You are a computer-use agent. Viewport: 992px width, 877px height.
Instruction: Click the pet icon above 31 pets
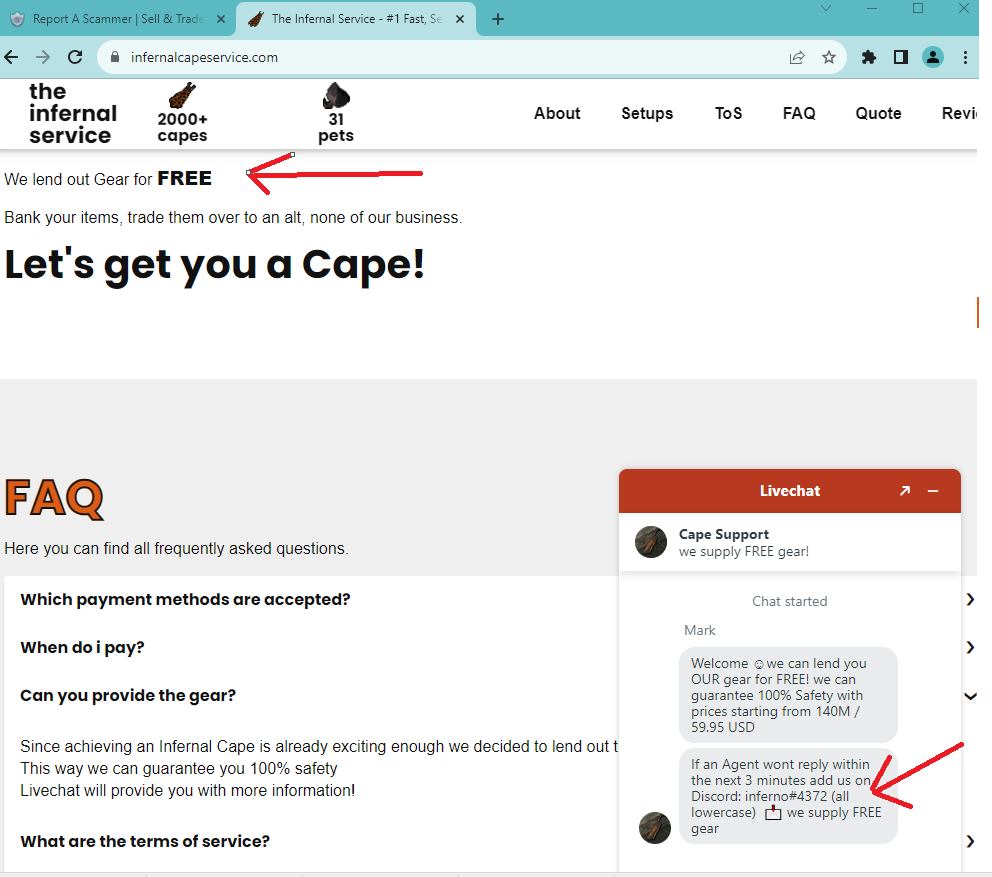tap(337, 96)
